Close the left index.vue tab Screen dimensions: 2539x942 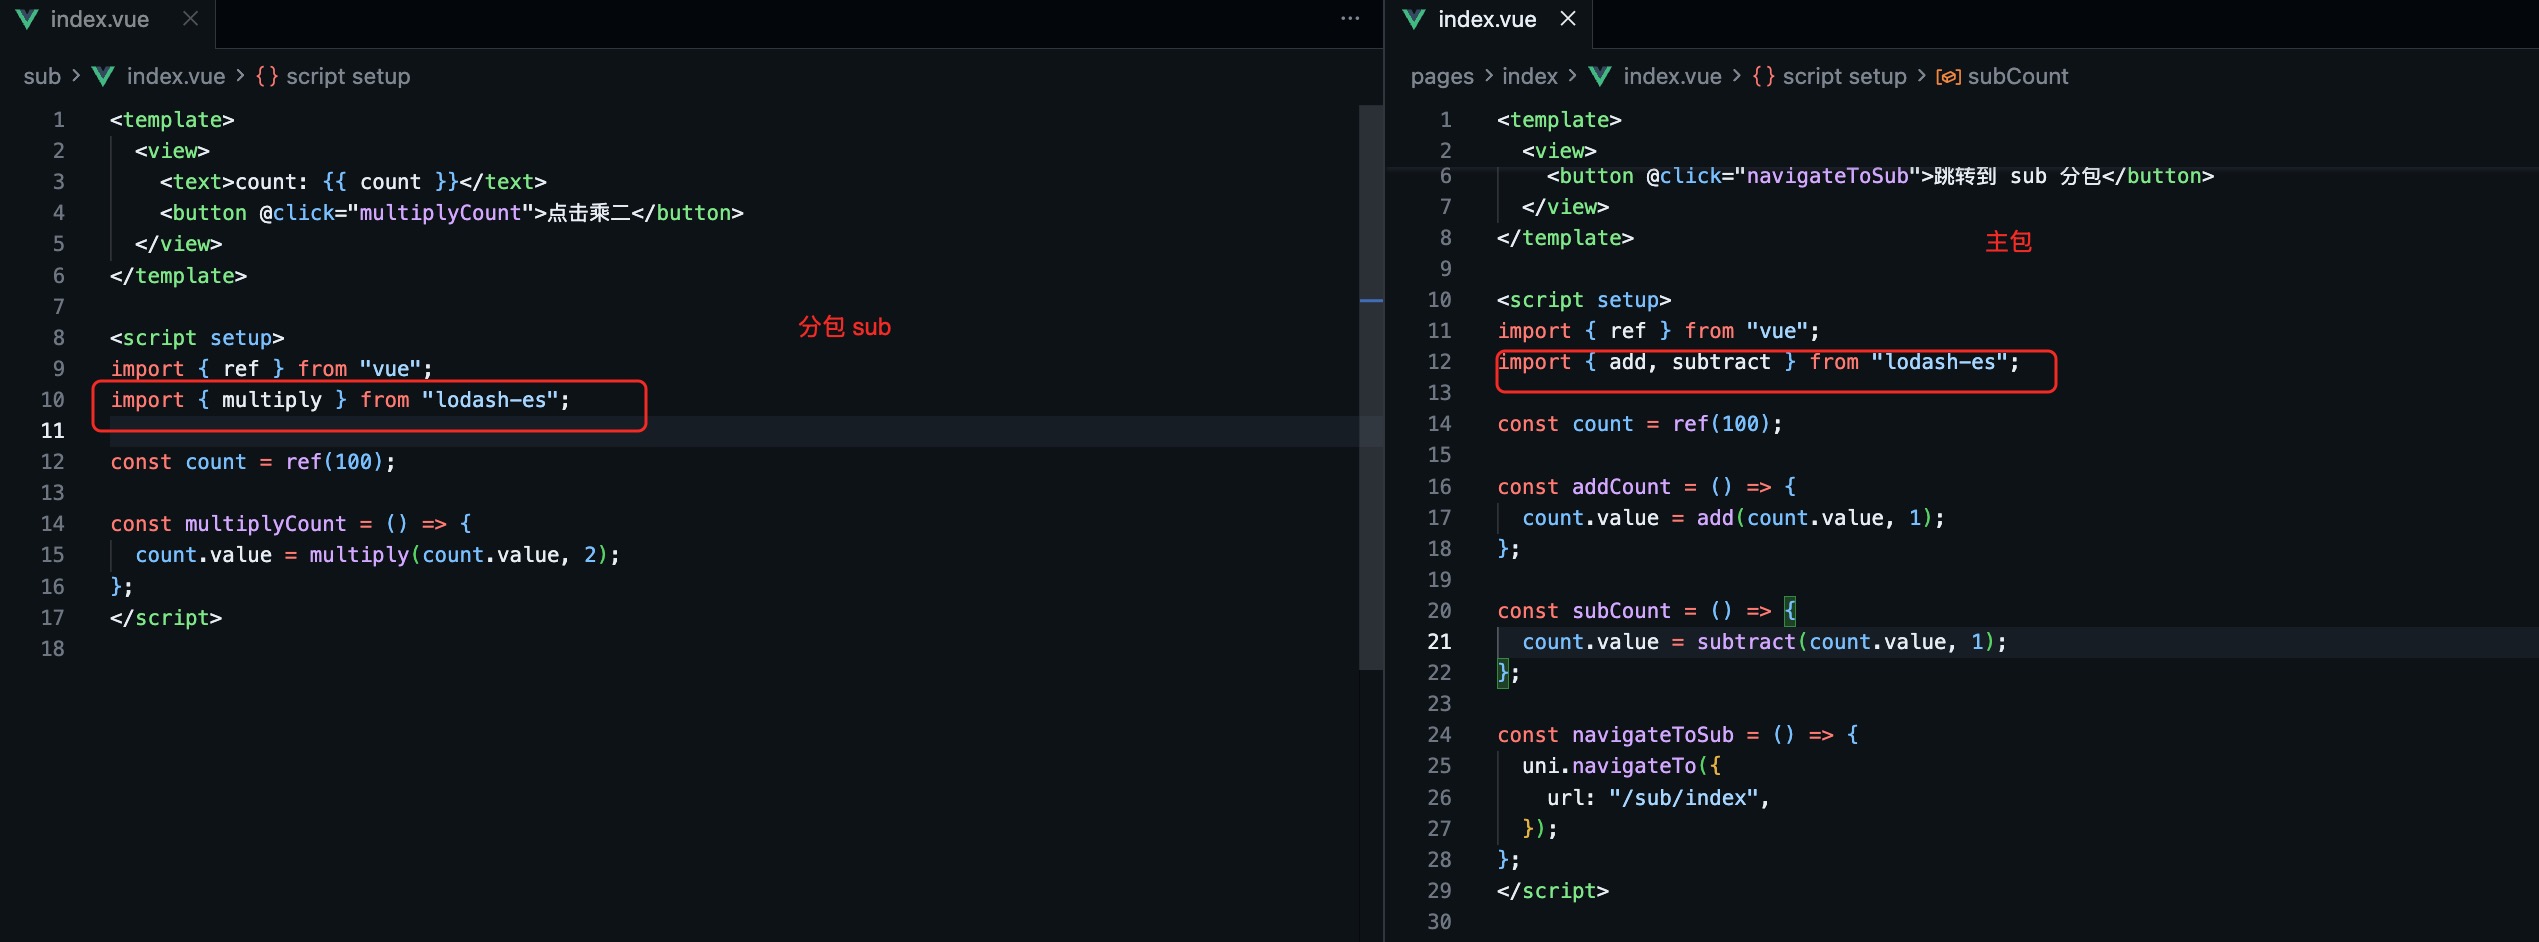[190, 19]
